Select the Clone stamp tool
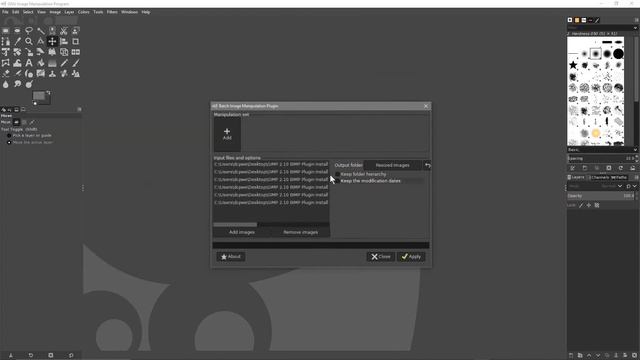 pos(52,73)
